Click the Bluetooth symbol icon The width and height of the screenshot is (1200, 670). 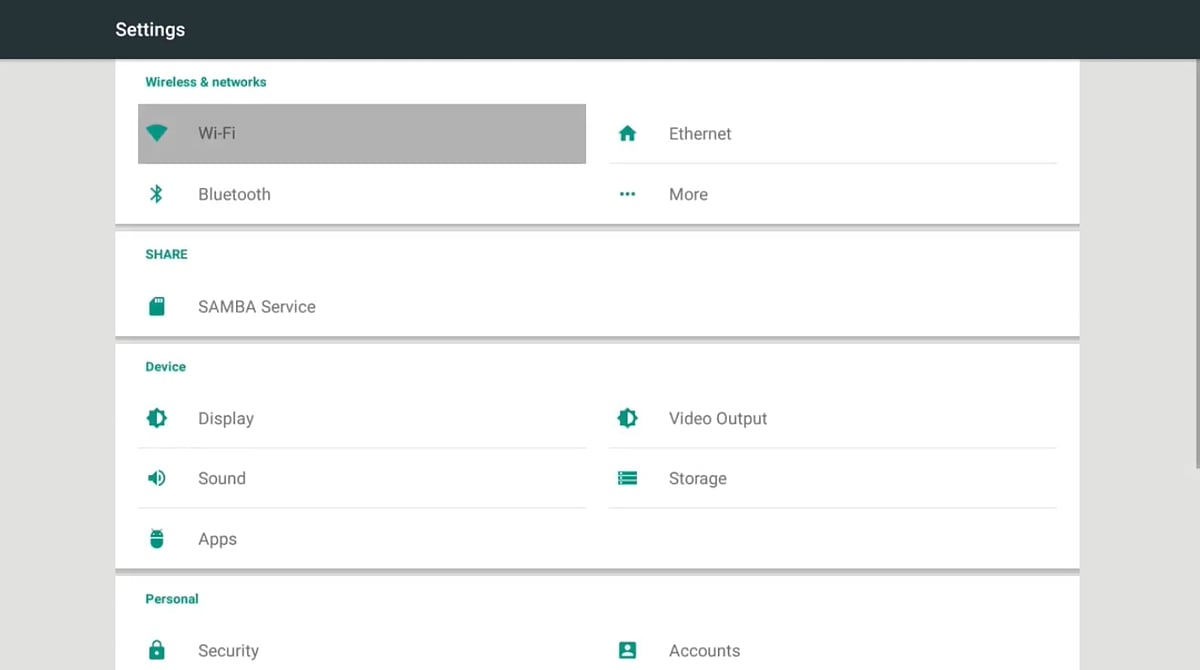click(156, 194)
